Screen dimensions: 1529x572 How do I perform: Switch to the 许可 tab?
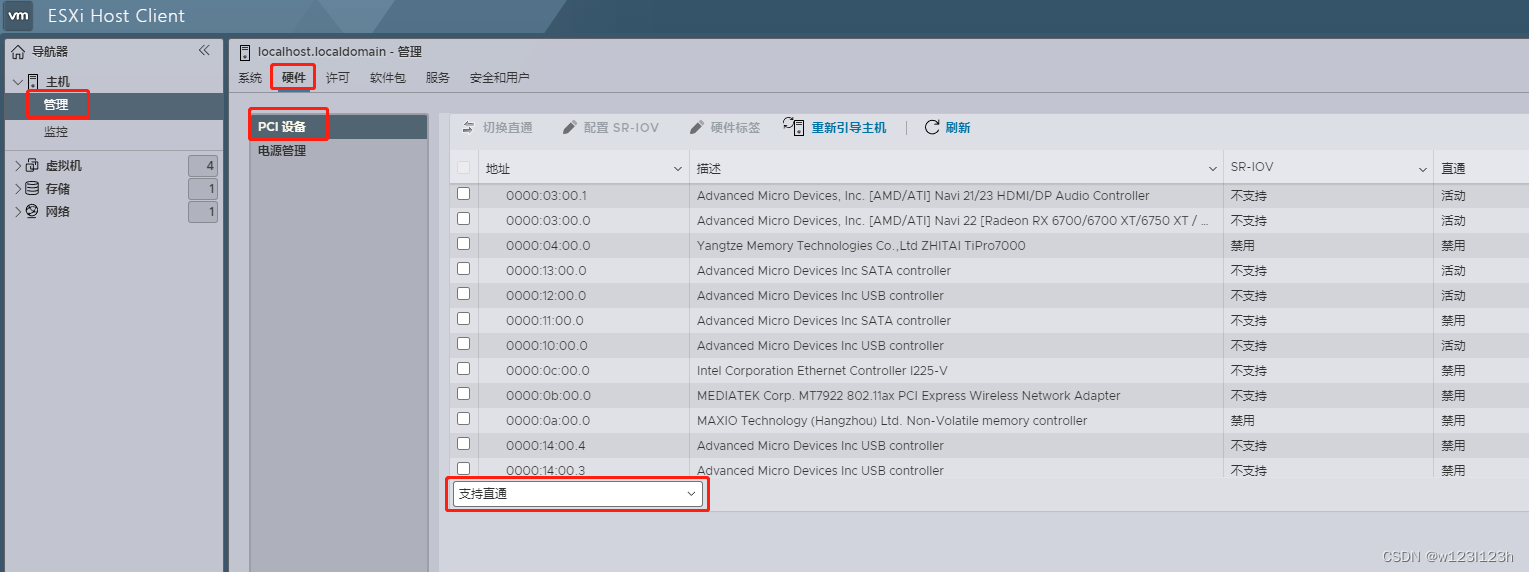[338, 78]
